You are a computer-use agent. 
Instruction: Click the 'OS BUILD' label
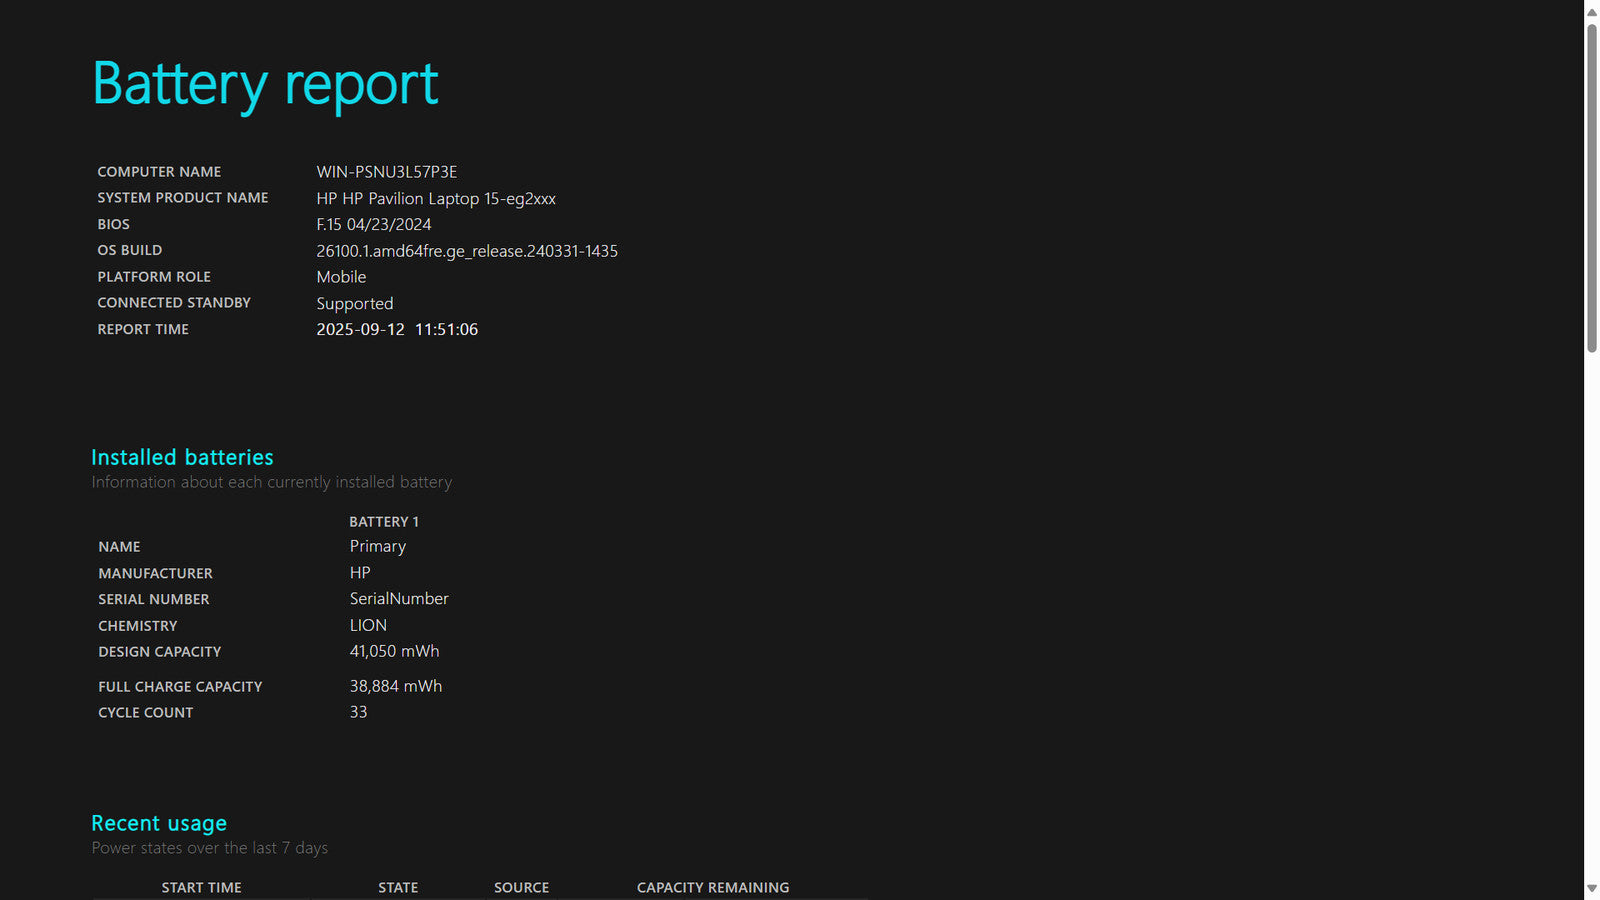click(x=130, y=250)
